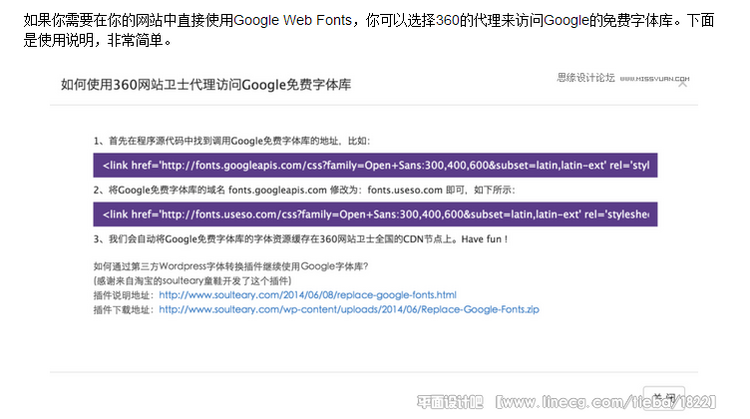Click the question 如何通过第三方Wordpress字体转换插件
The image size is (750, 419).
click(231, 266)
